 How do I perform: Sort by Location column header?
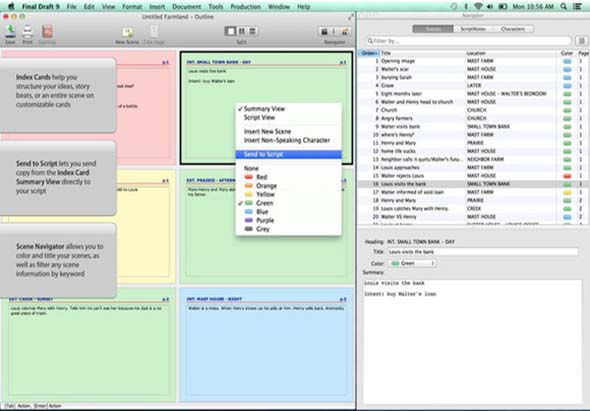coord(511,53)
